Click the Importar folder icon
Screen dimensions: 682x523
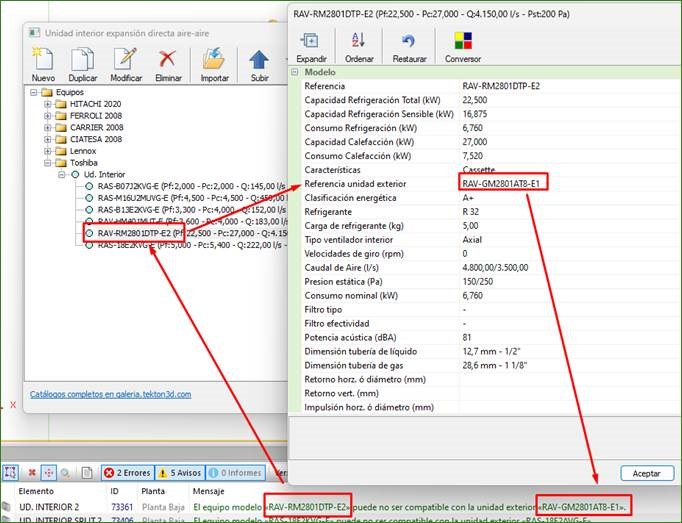pyautogui.click(x=214, y=59)
